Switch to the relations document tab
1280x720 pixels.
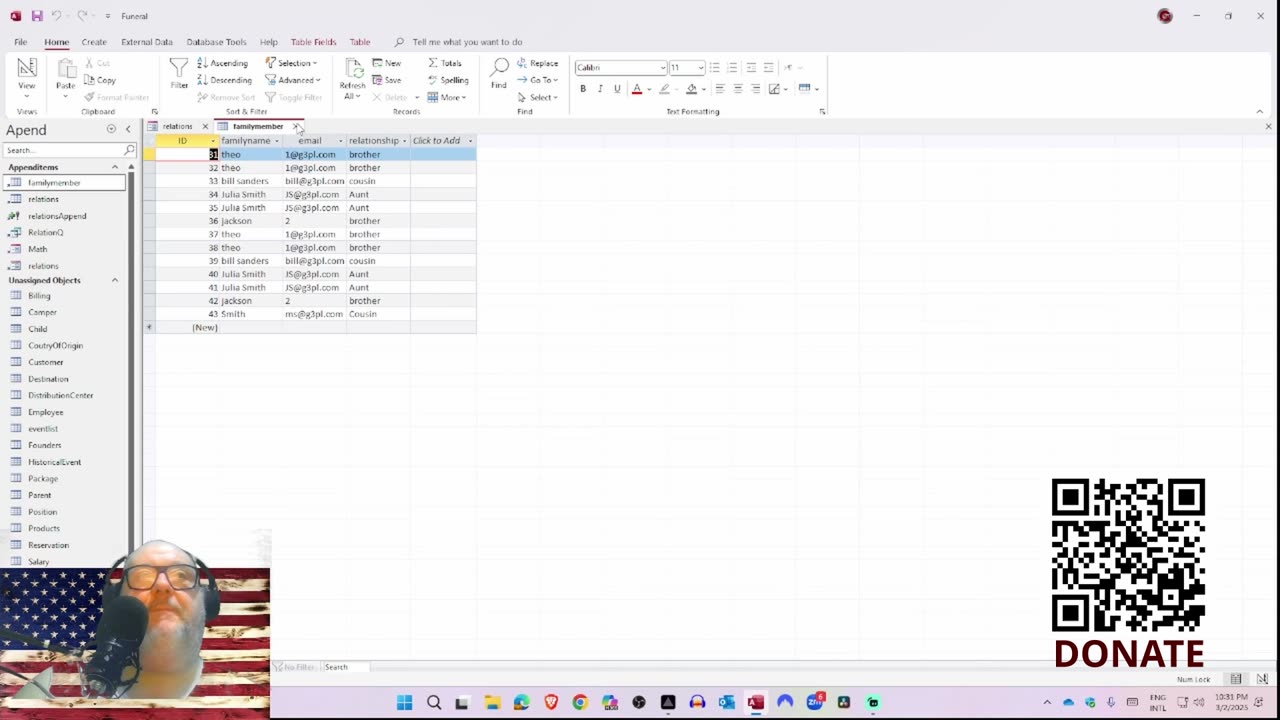[177, 126]
